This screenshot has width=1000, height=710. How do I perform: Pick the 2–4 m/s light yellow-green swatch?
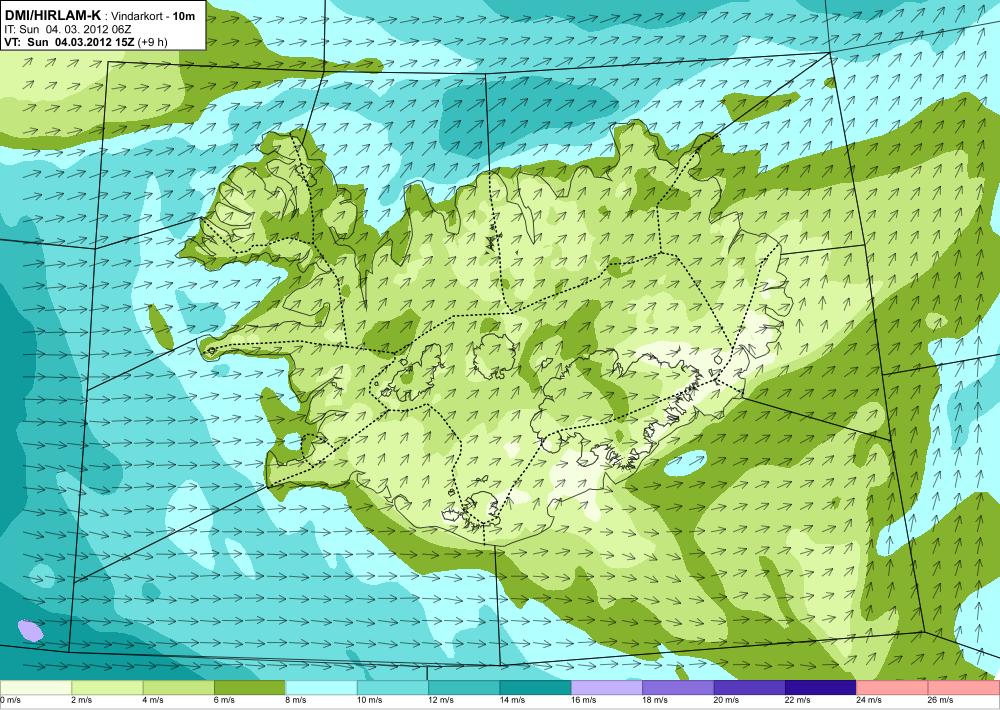107,688
